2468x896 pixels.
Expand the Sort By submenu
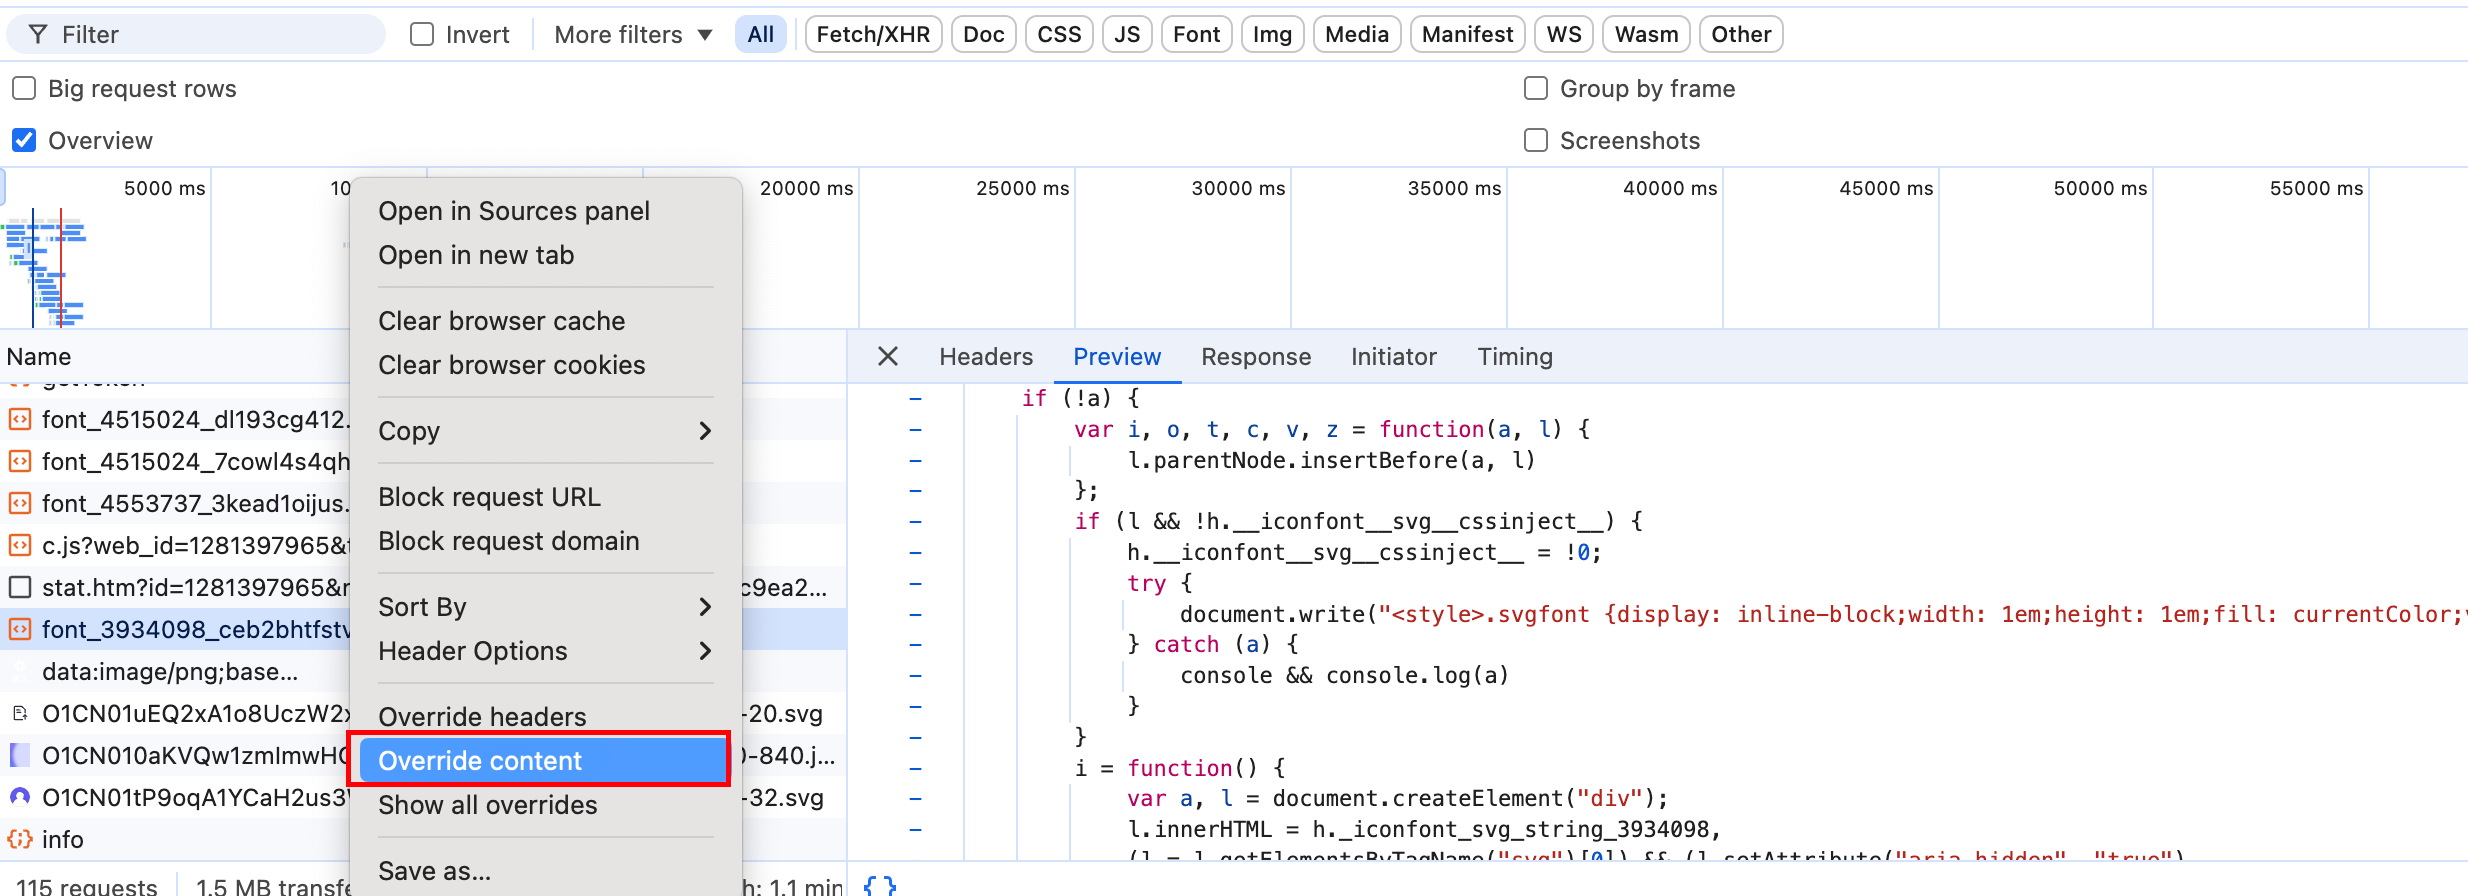[x=544, y=607]
